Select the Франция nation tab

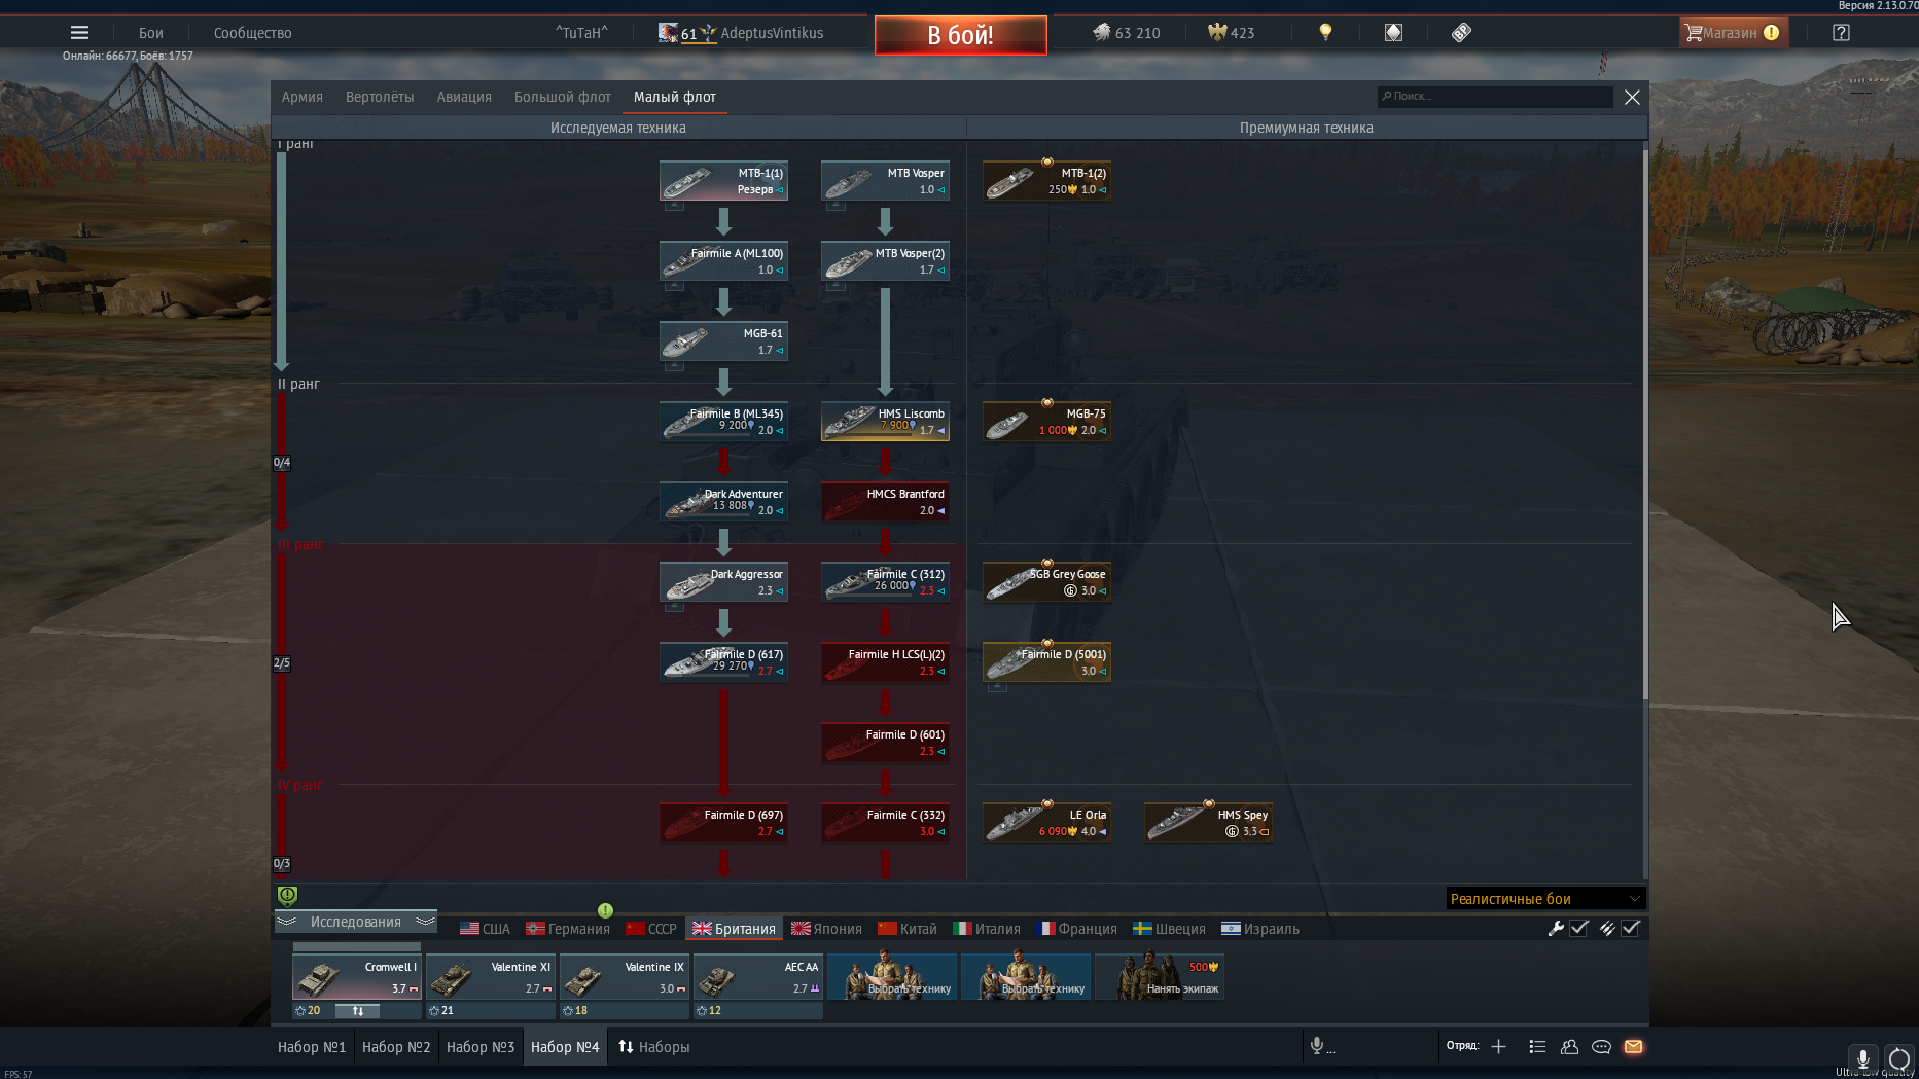1077,929
